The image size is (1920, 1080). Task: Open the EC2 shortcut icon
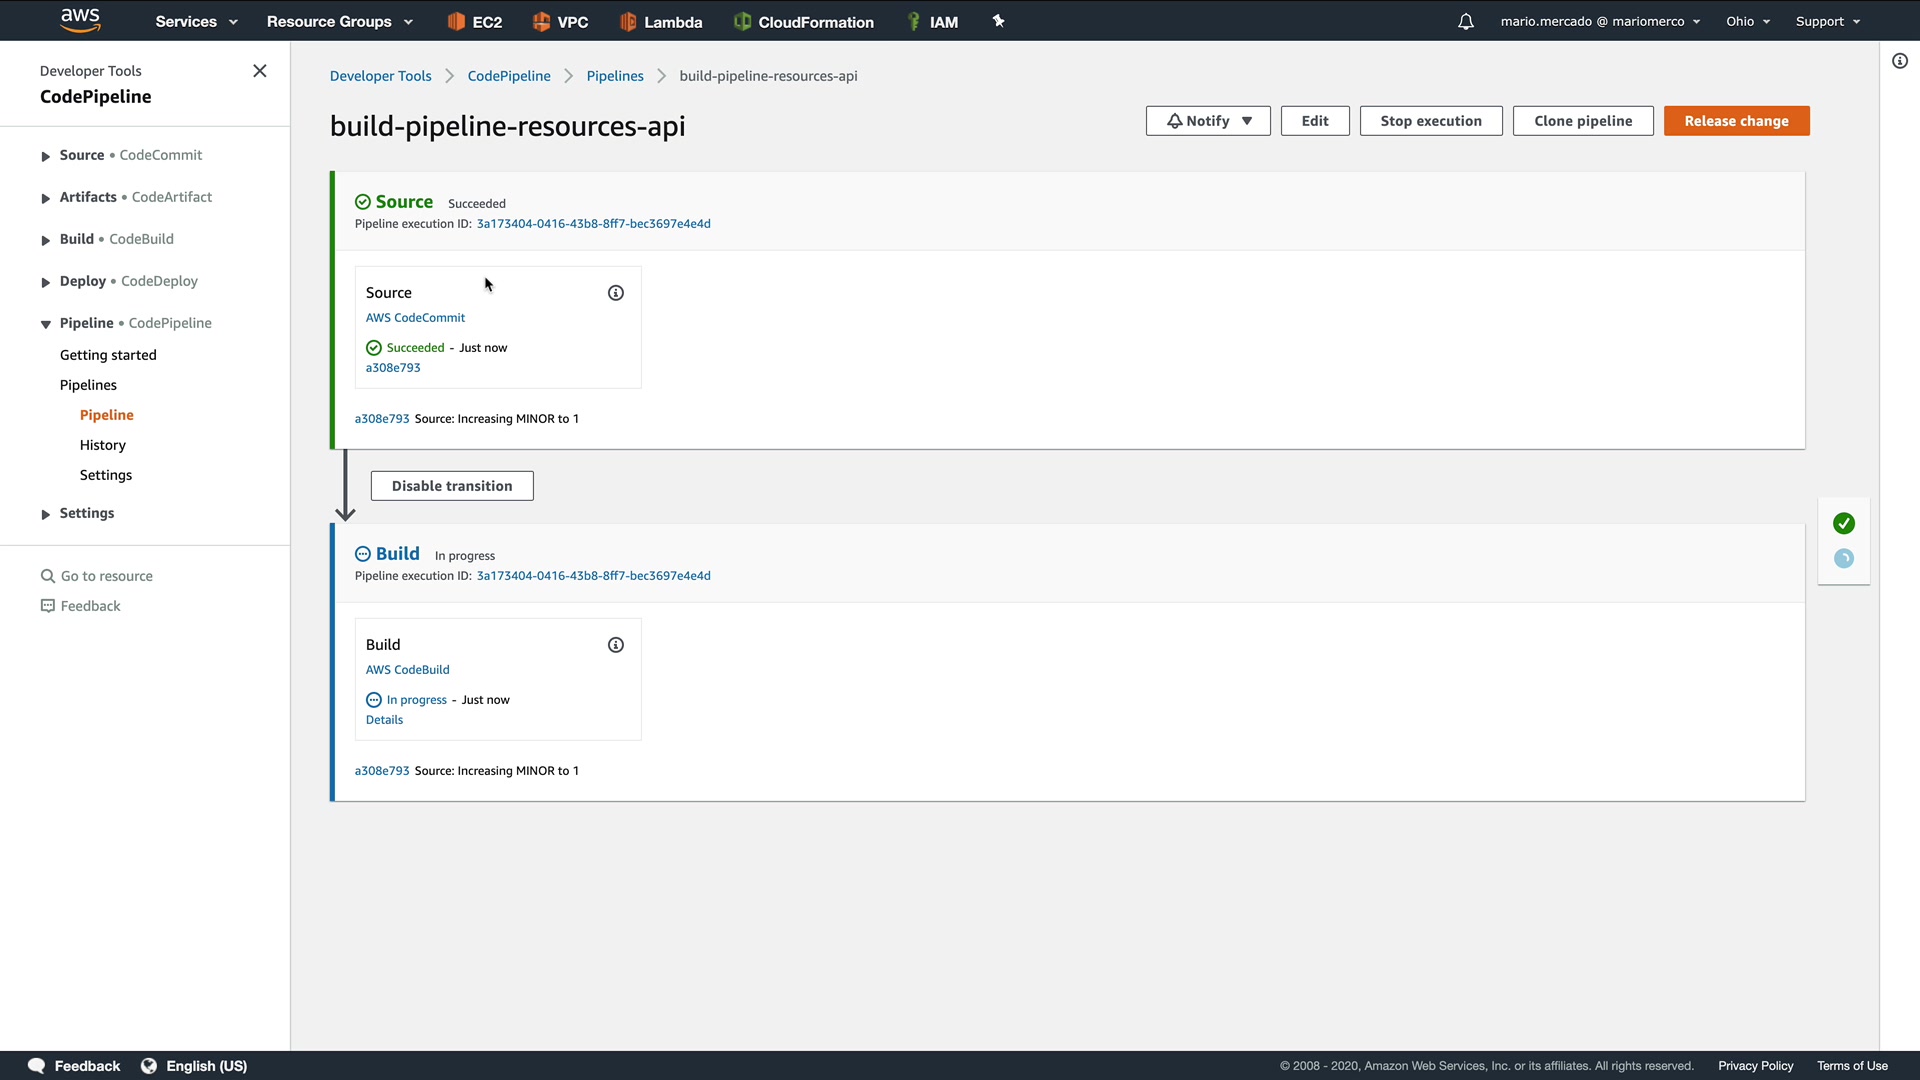(x=475, y=21)
